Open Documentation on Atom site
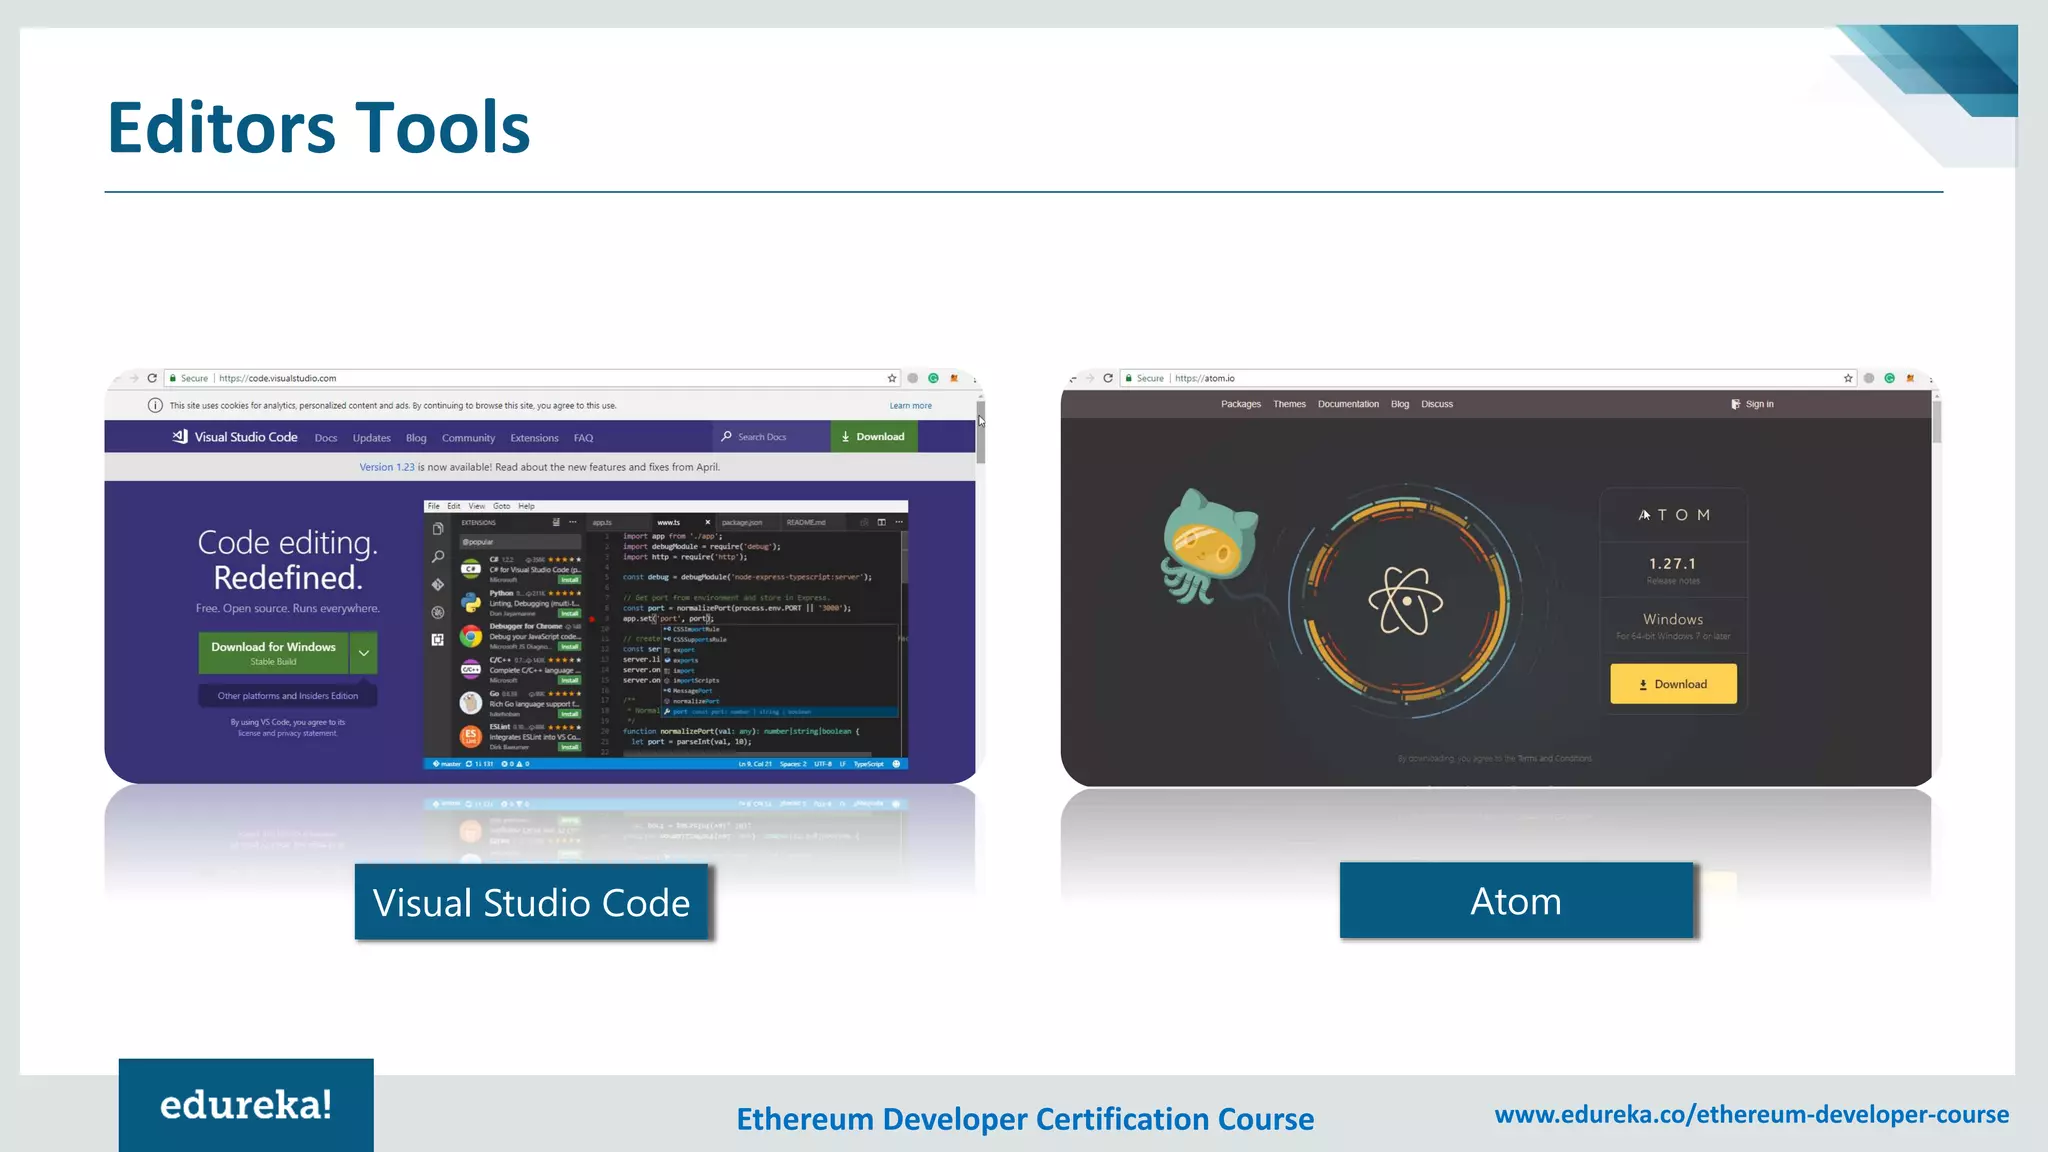2048x1152 pixels. point(1348,404)
